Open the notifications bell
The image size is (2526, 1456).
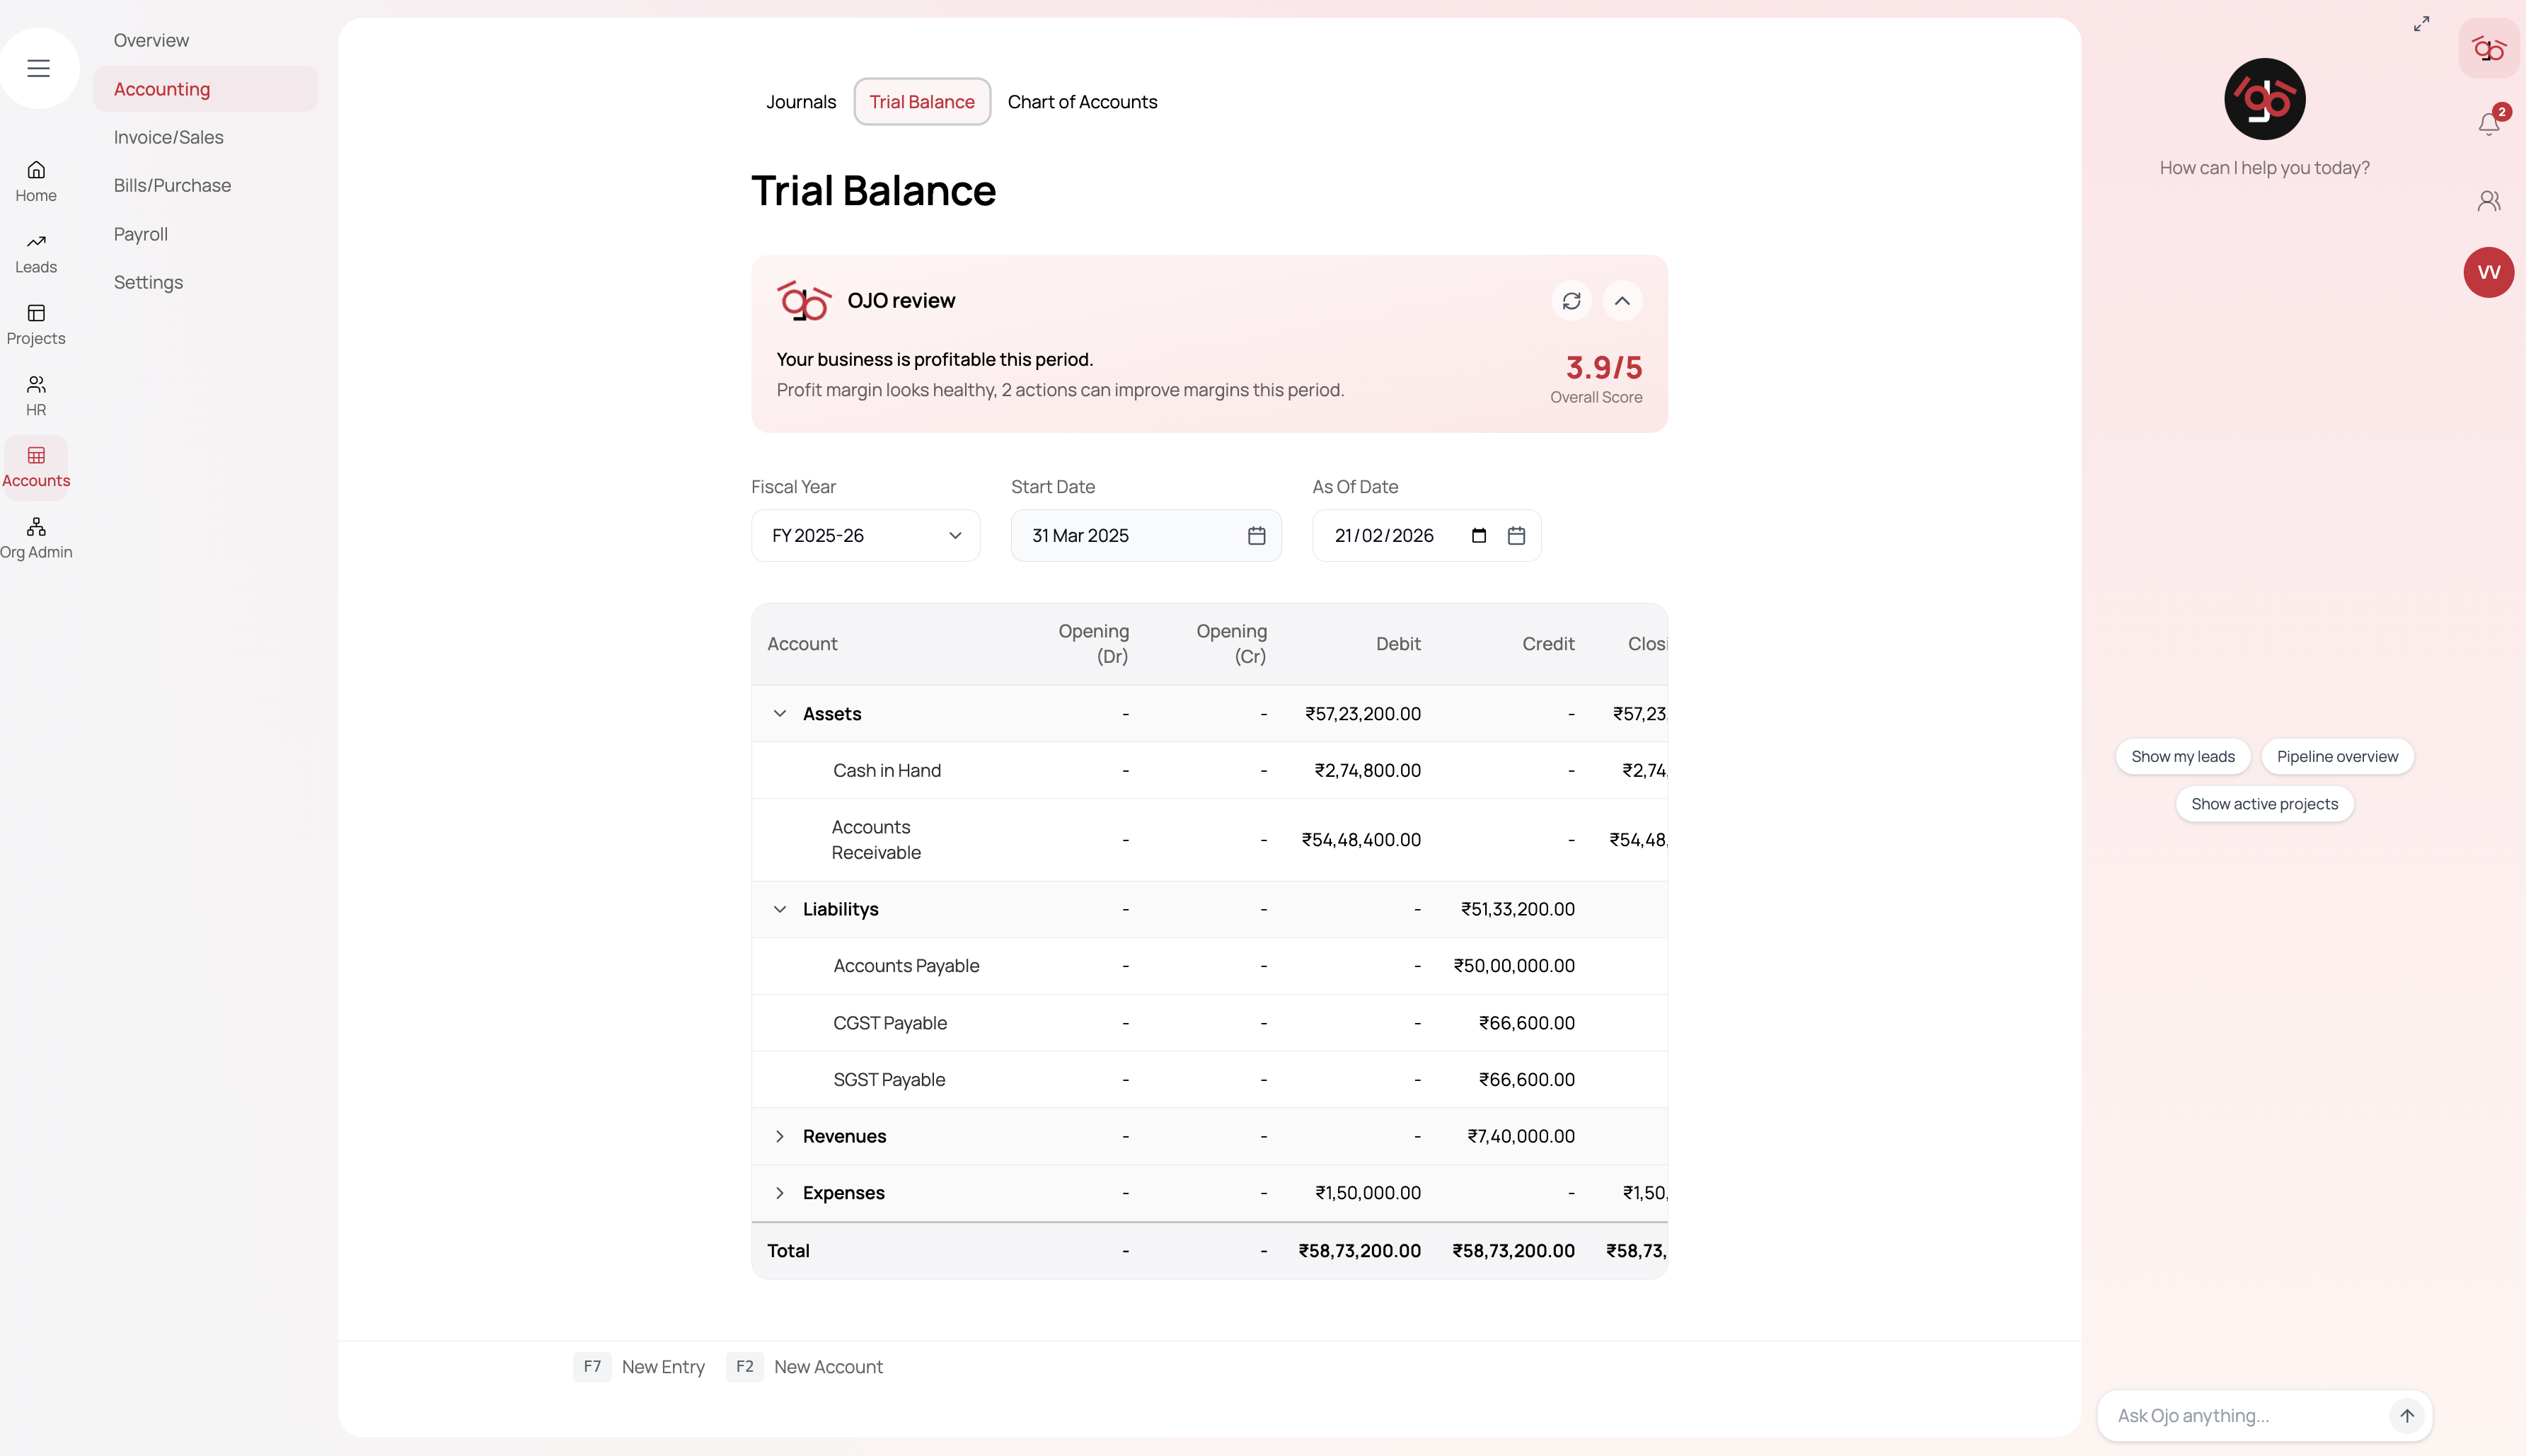2488,124
